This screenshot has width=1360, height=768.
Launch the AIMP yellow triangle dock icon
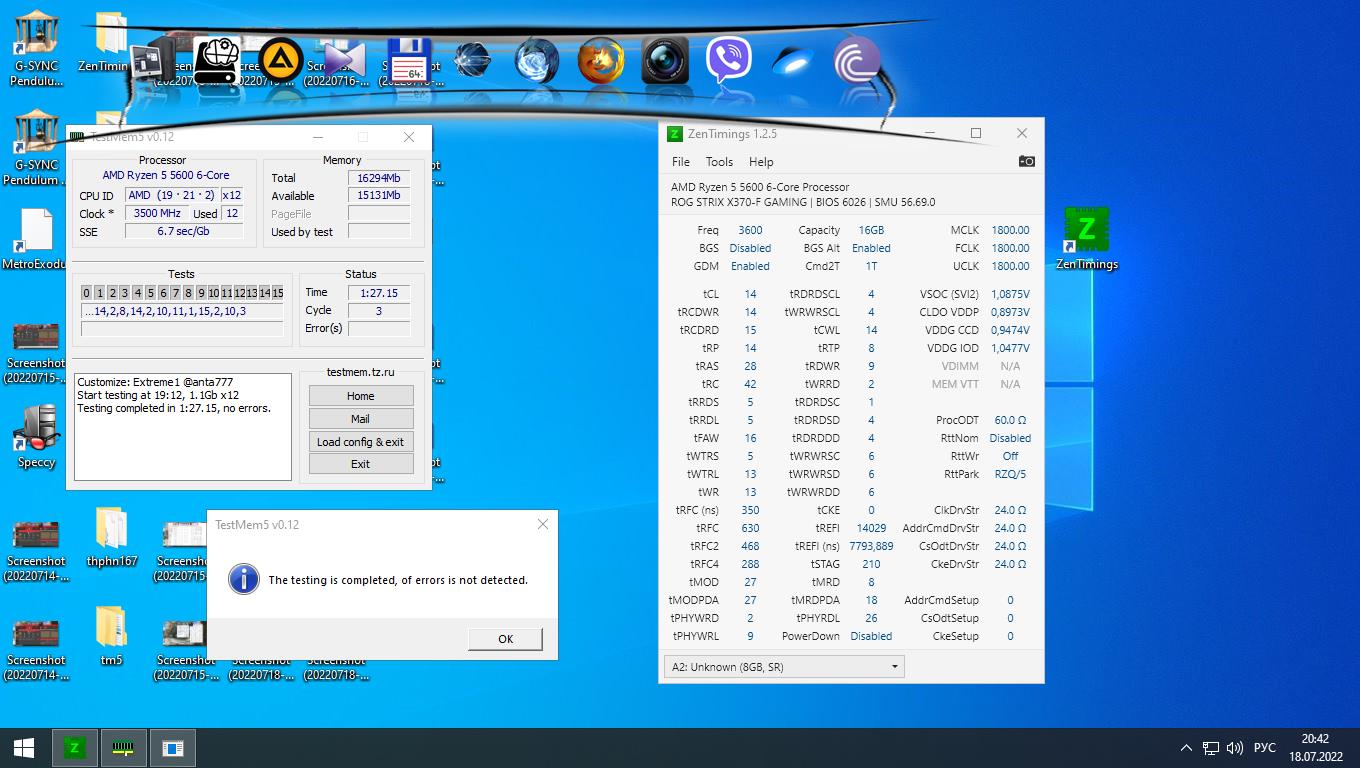coord(281,60)
